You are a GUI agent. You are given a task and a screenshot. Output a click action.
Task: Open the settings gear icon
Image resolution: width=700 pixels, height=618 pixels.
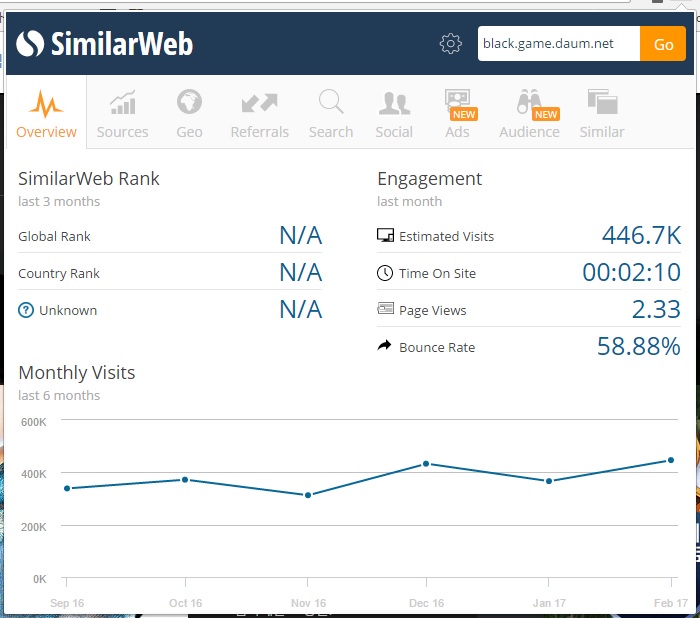450,43
